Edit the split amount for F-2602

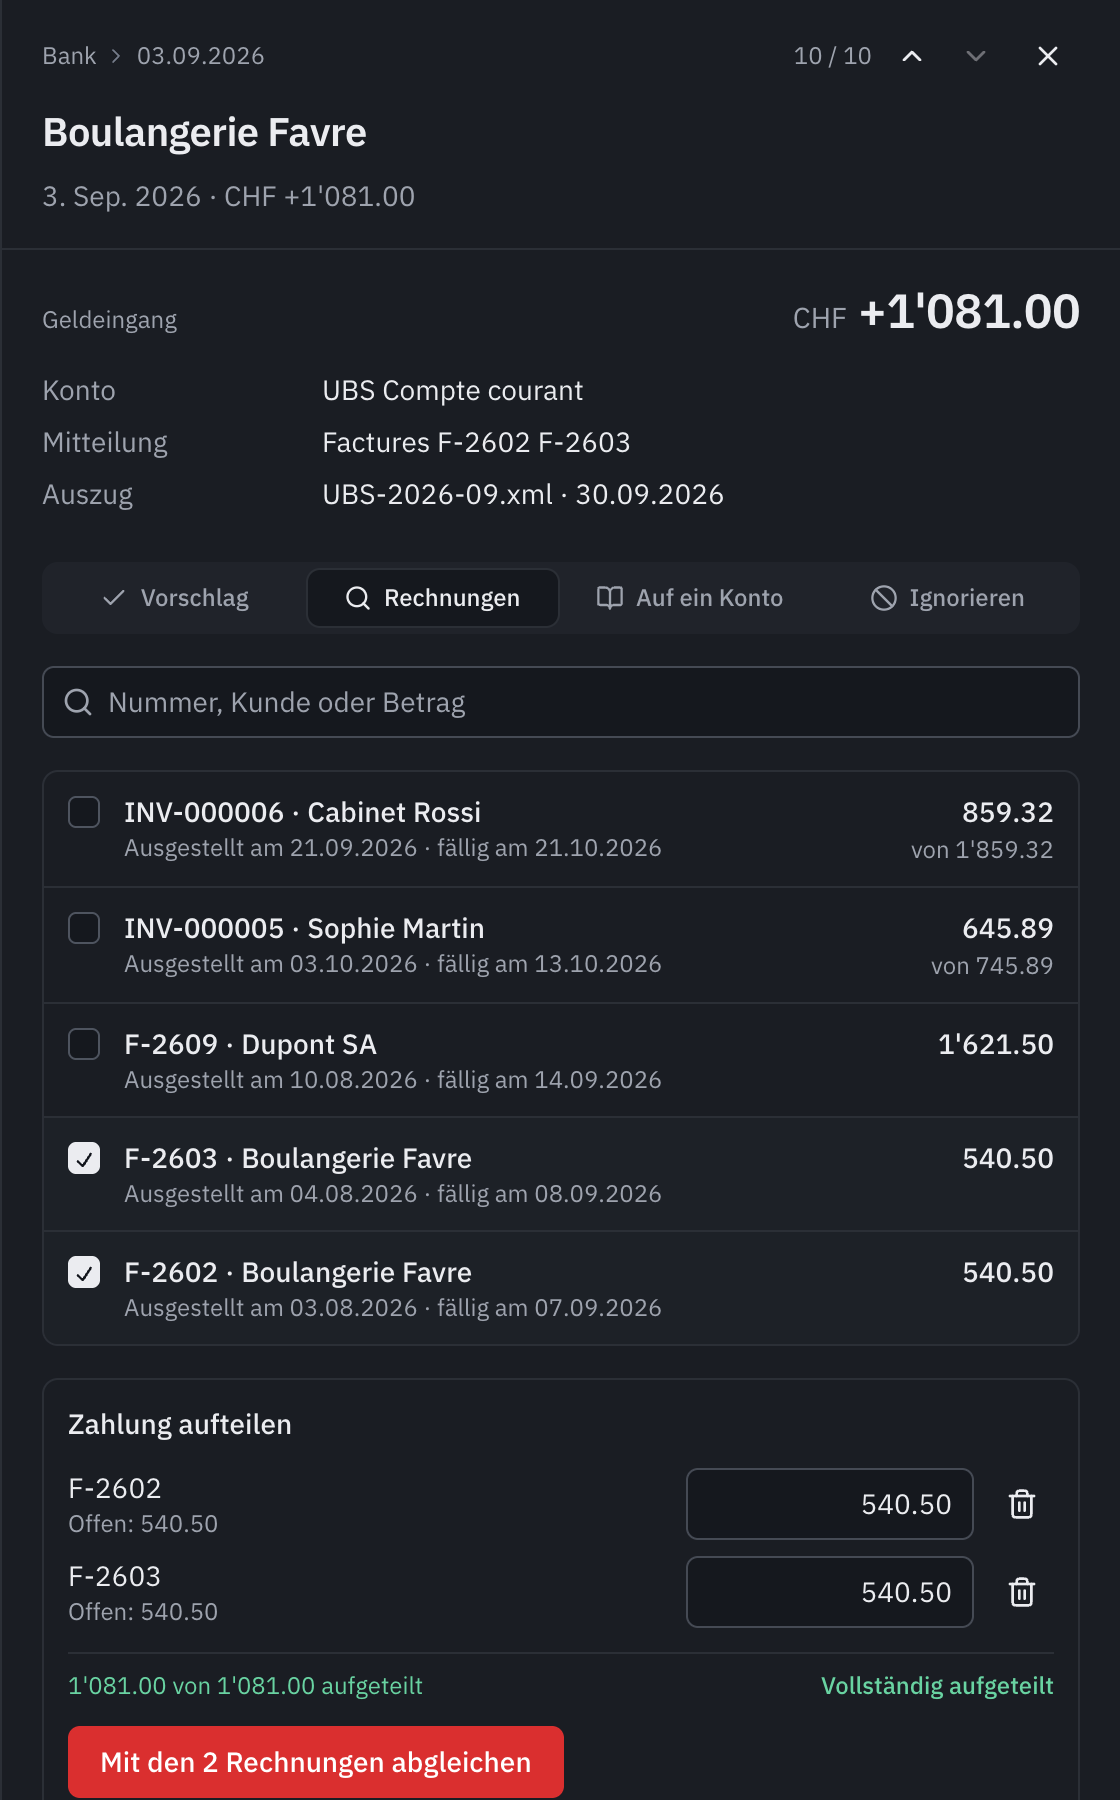(830, 1504)
